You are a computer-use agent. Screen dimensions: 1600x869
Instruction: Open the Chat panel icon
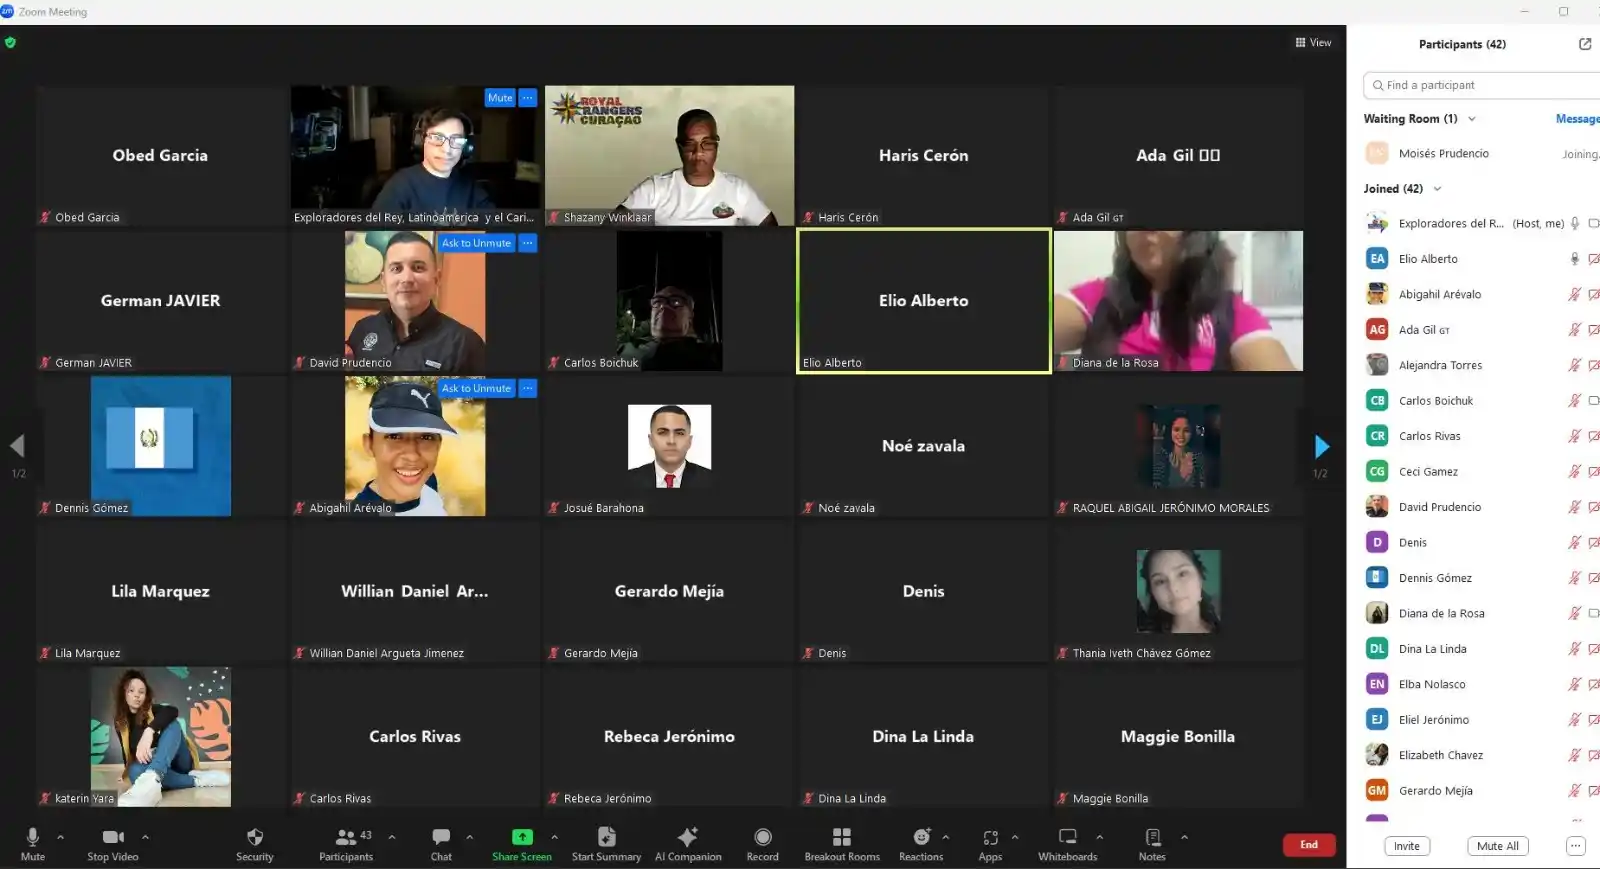click(441, 838)
